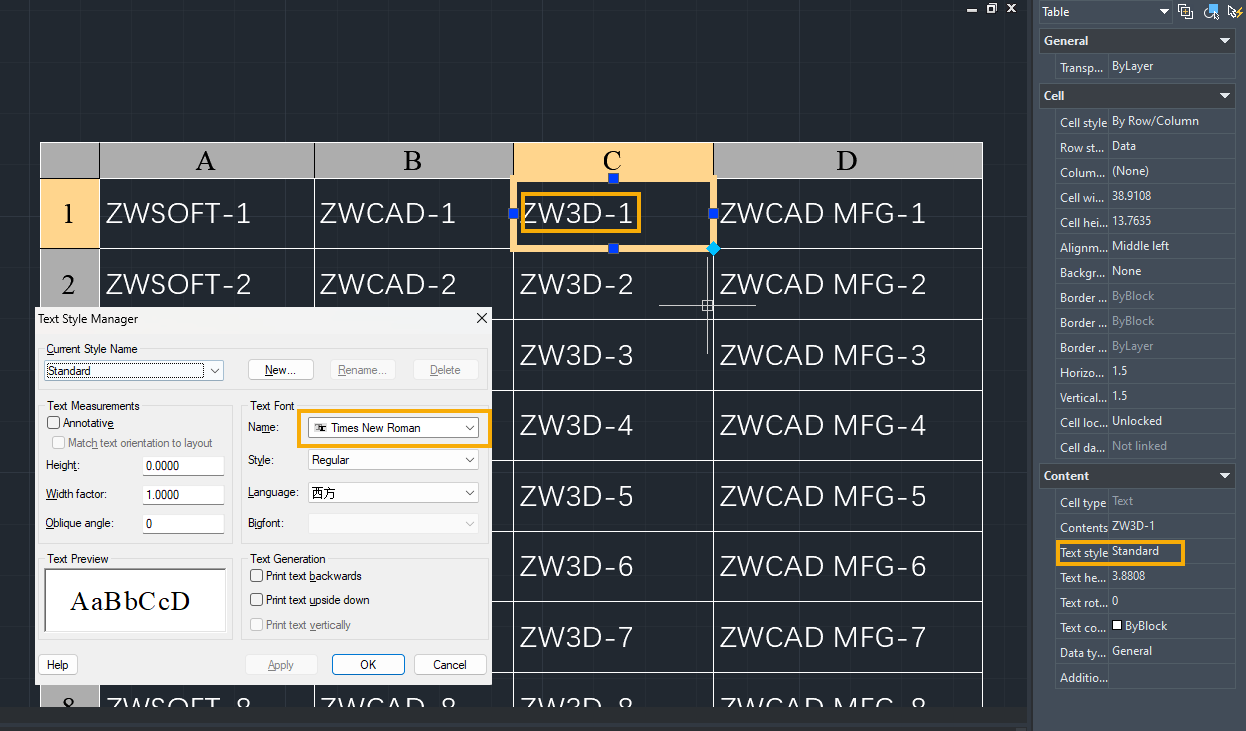
Task: Click the New... button in Text Style Manager
Action: coord(280,370)
